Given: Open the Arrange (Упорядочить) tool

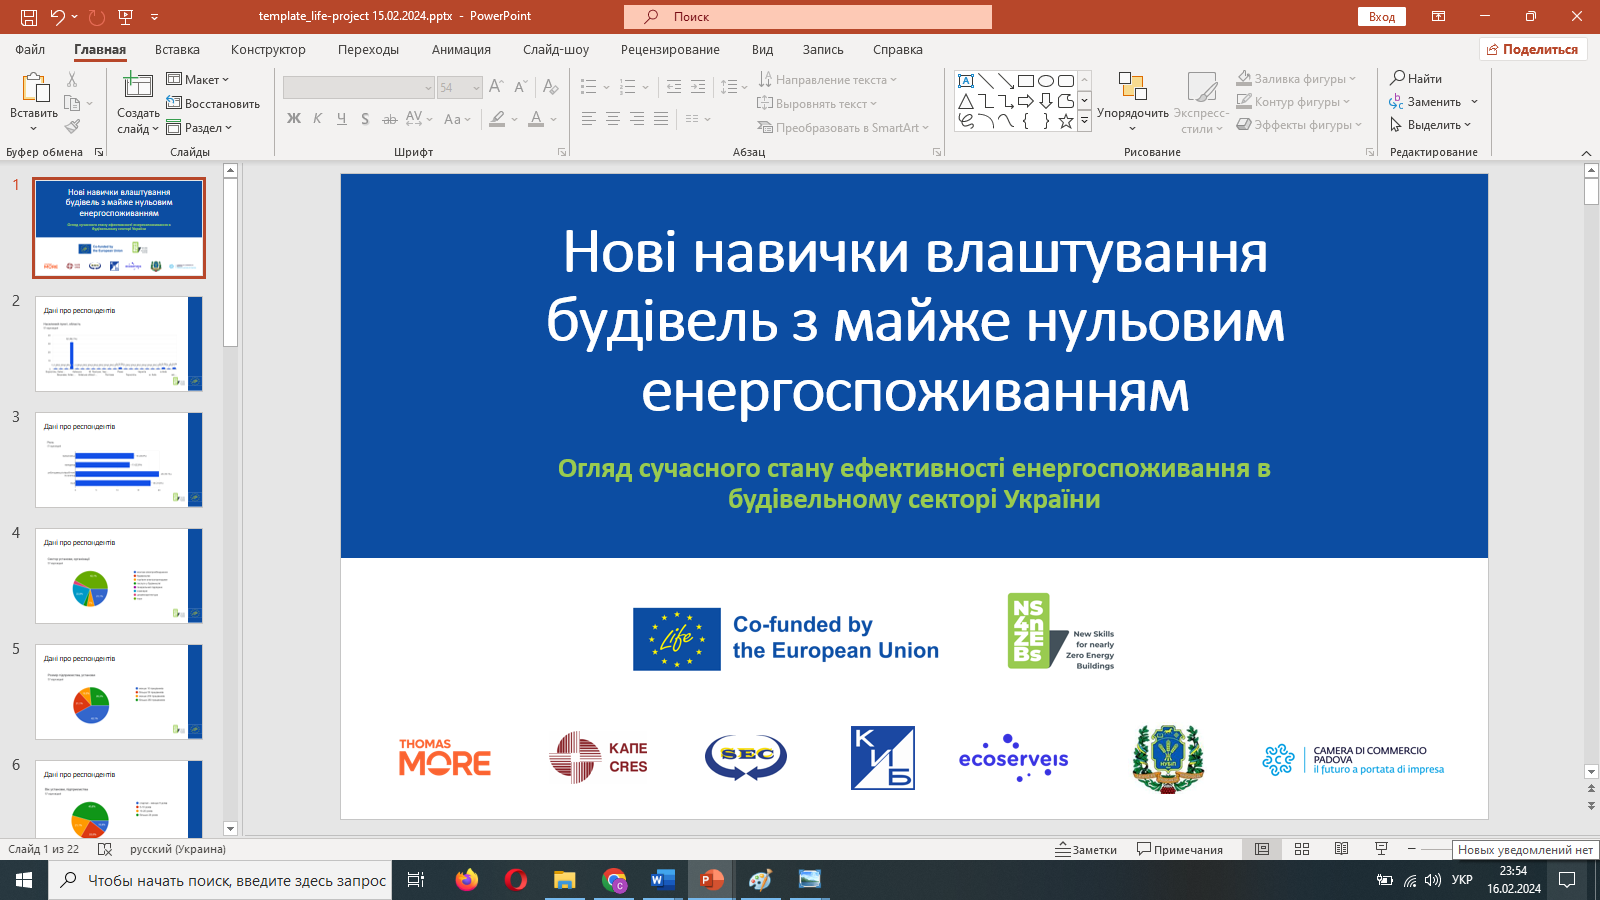Looking at the screenshot, I should pyautogui.click(x=1132, y=99).
